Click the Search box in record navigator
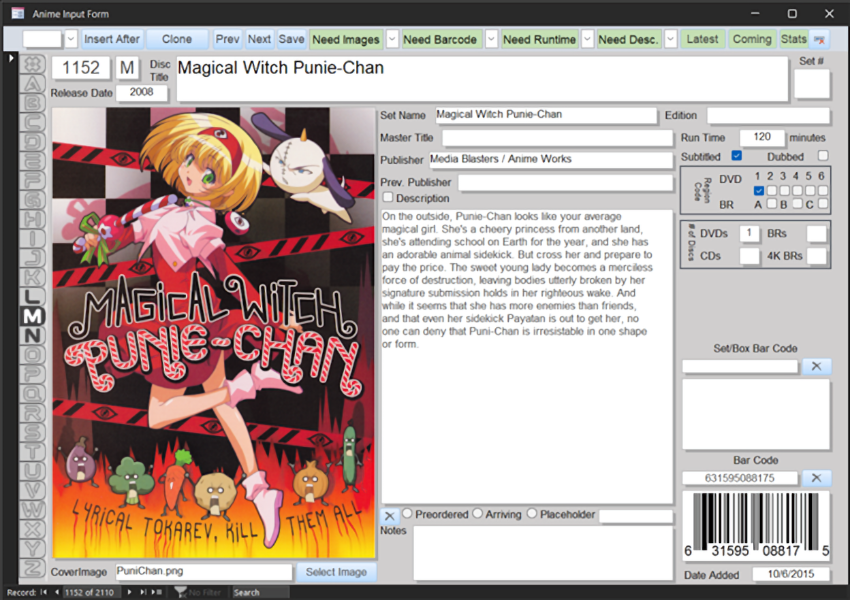This screenshot has height=600, width=850. click(x=260, y=592)
